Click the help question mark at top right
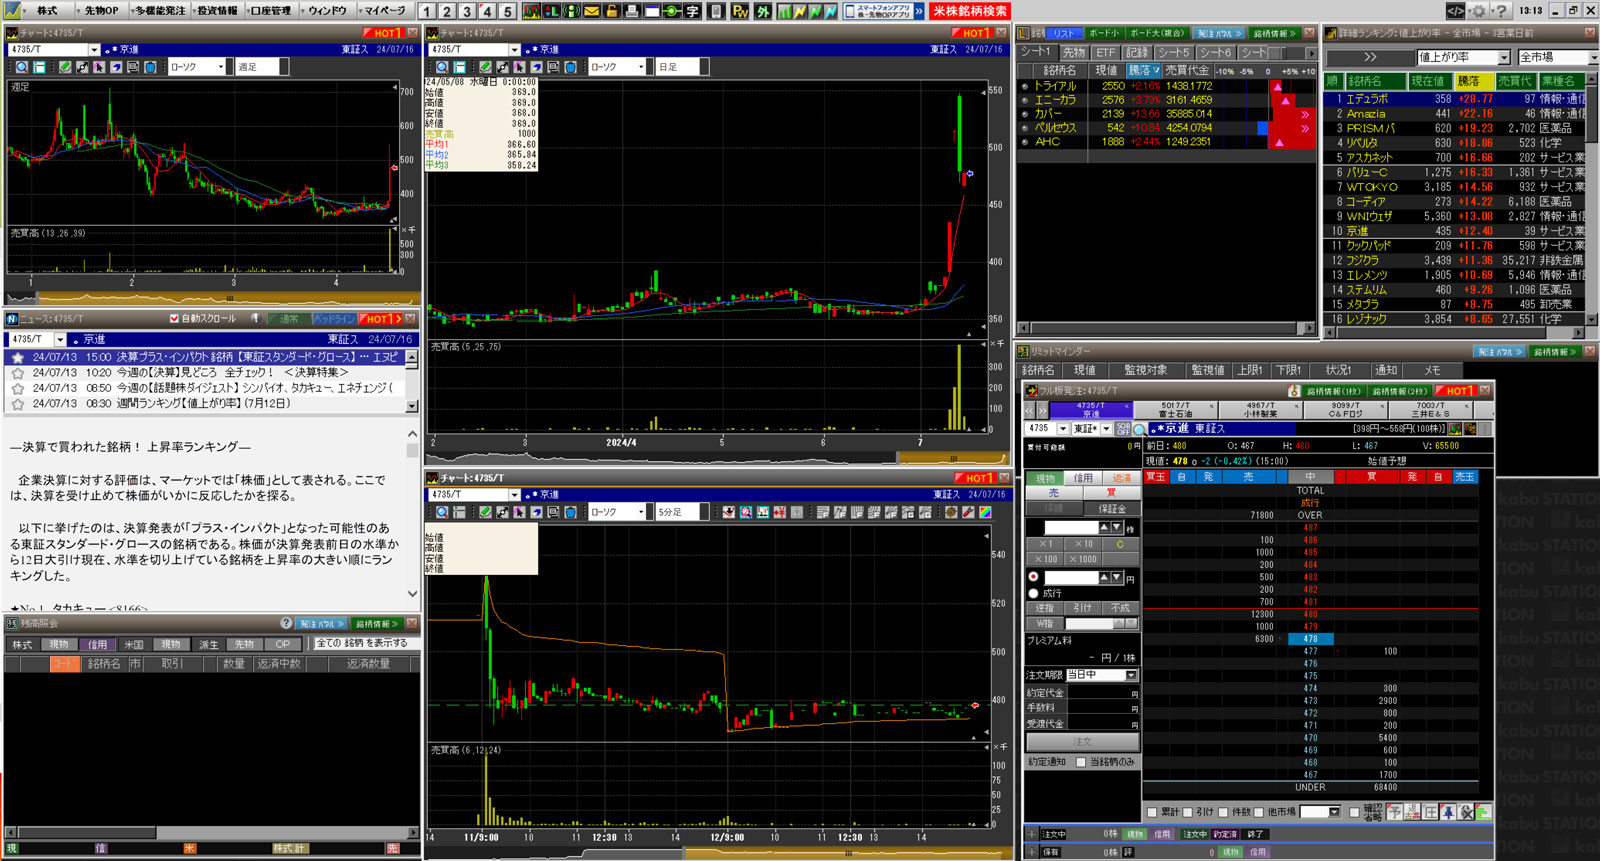Image resolution: width=1600 pixels, height=861 pixels. click(1500, 11)
